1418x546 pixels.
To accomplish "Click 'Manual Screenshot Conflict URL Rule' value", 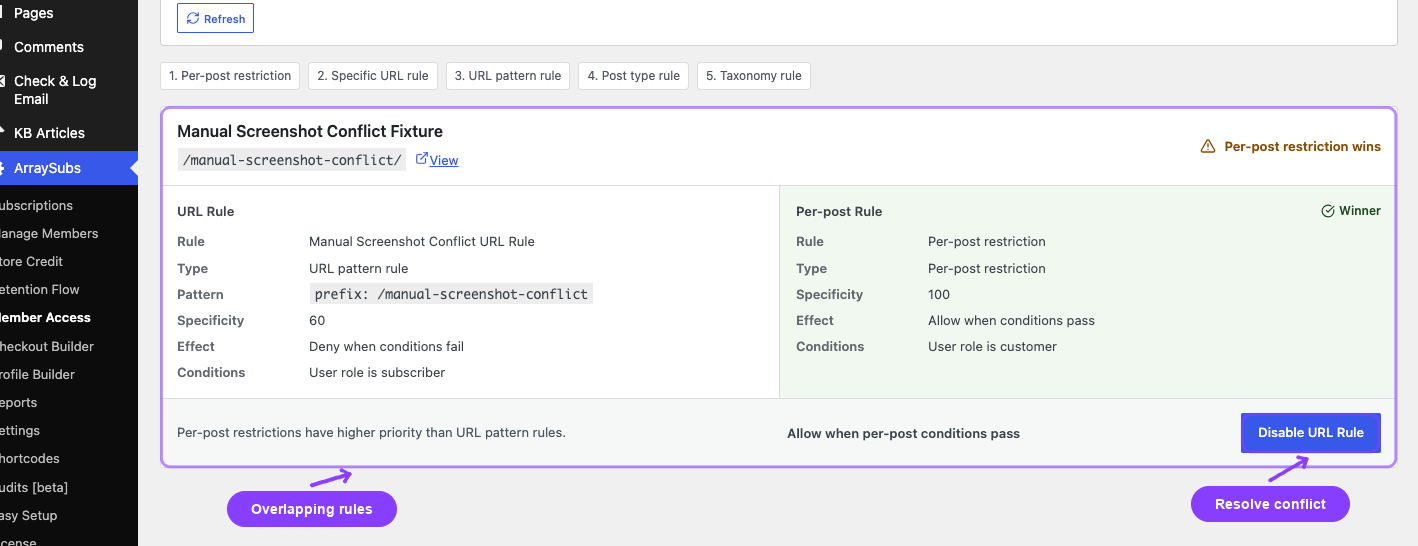I will pyautogui.click(x=422, y=241).
